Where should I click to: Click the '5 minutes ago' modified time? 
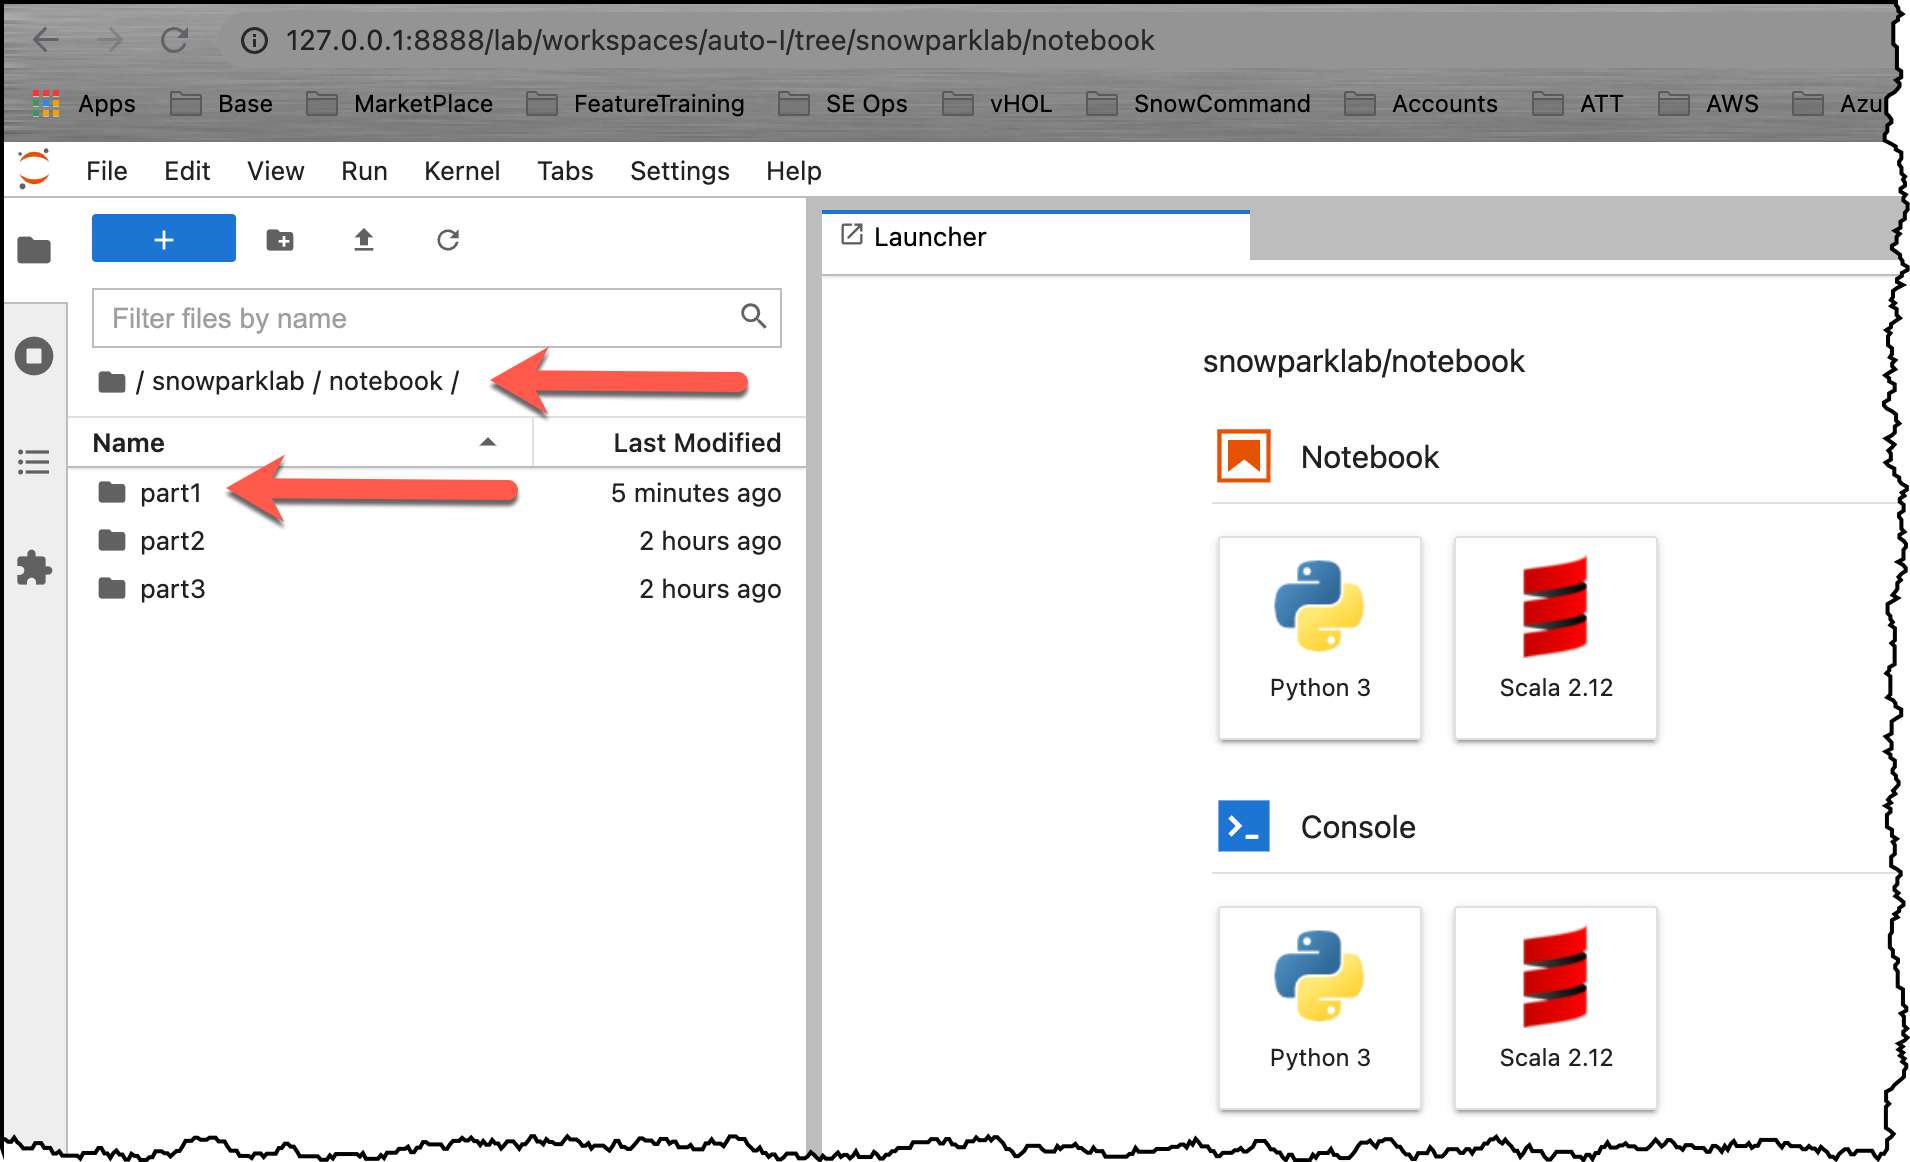(x=696, y=493)
